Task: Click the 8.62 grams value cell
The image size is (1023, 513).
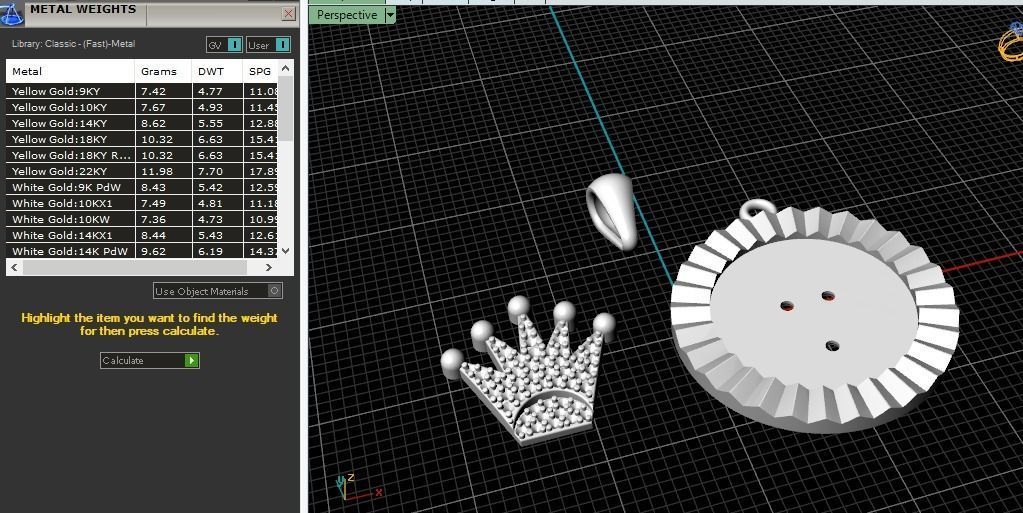Action: 164,123
